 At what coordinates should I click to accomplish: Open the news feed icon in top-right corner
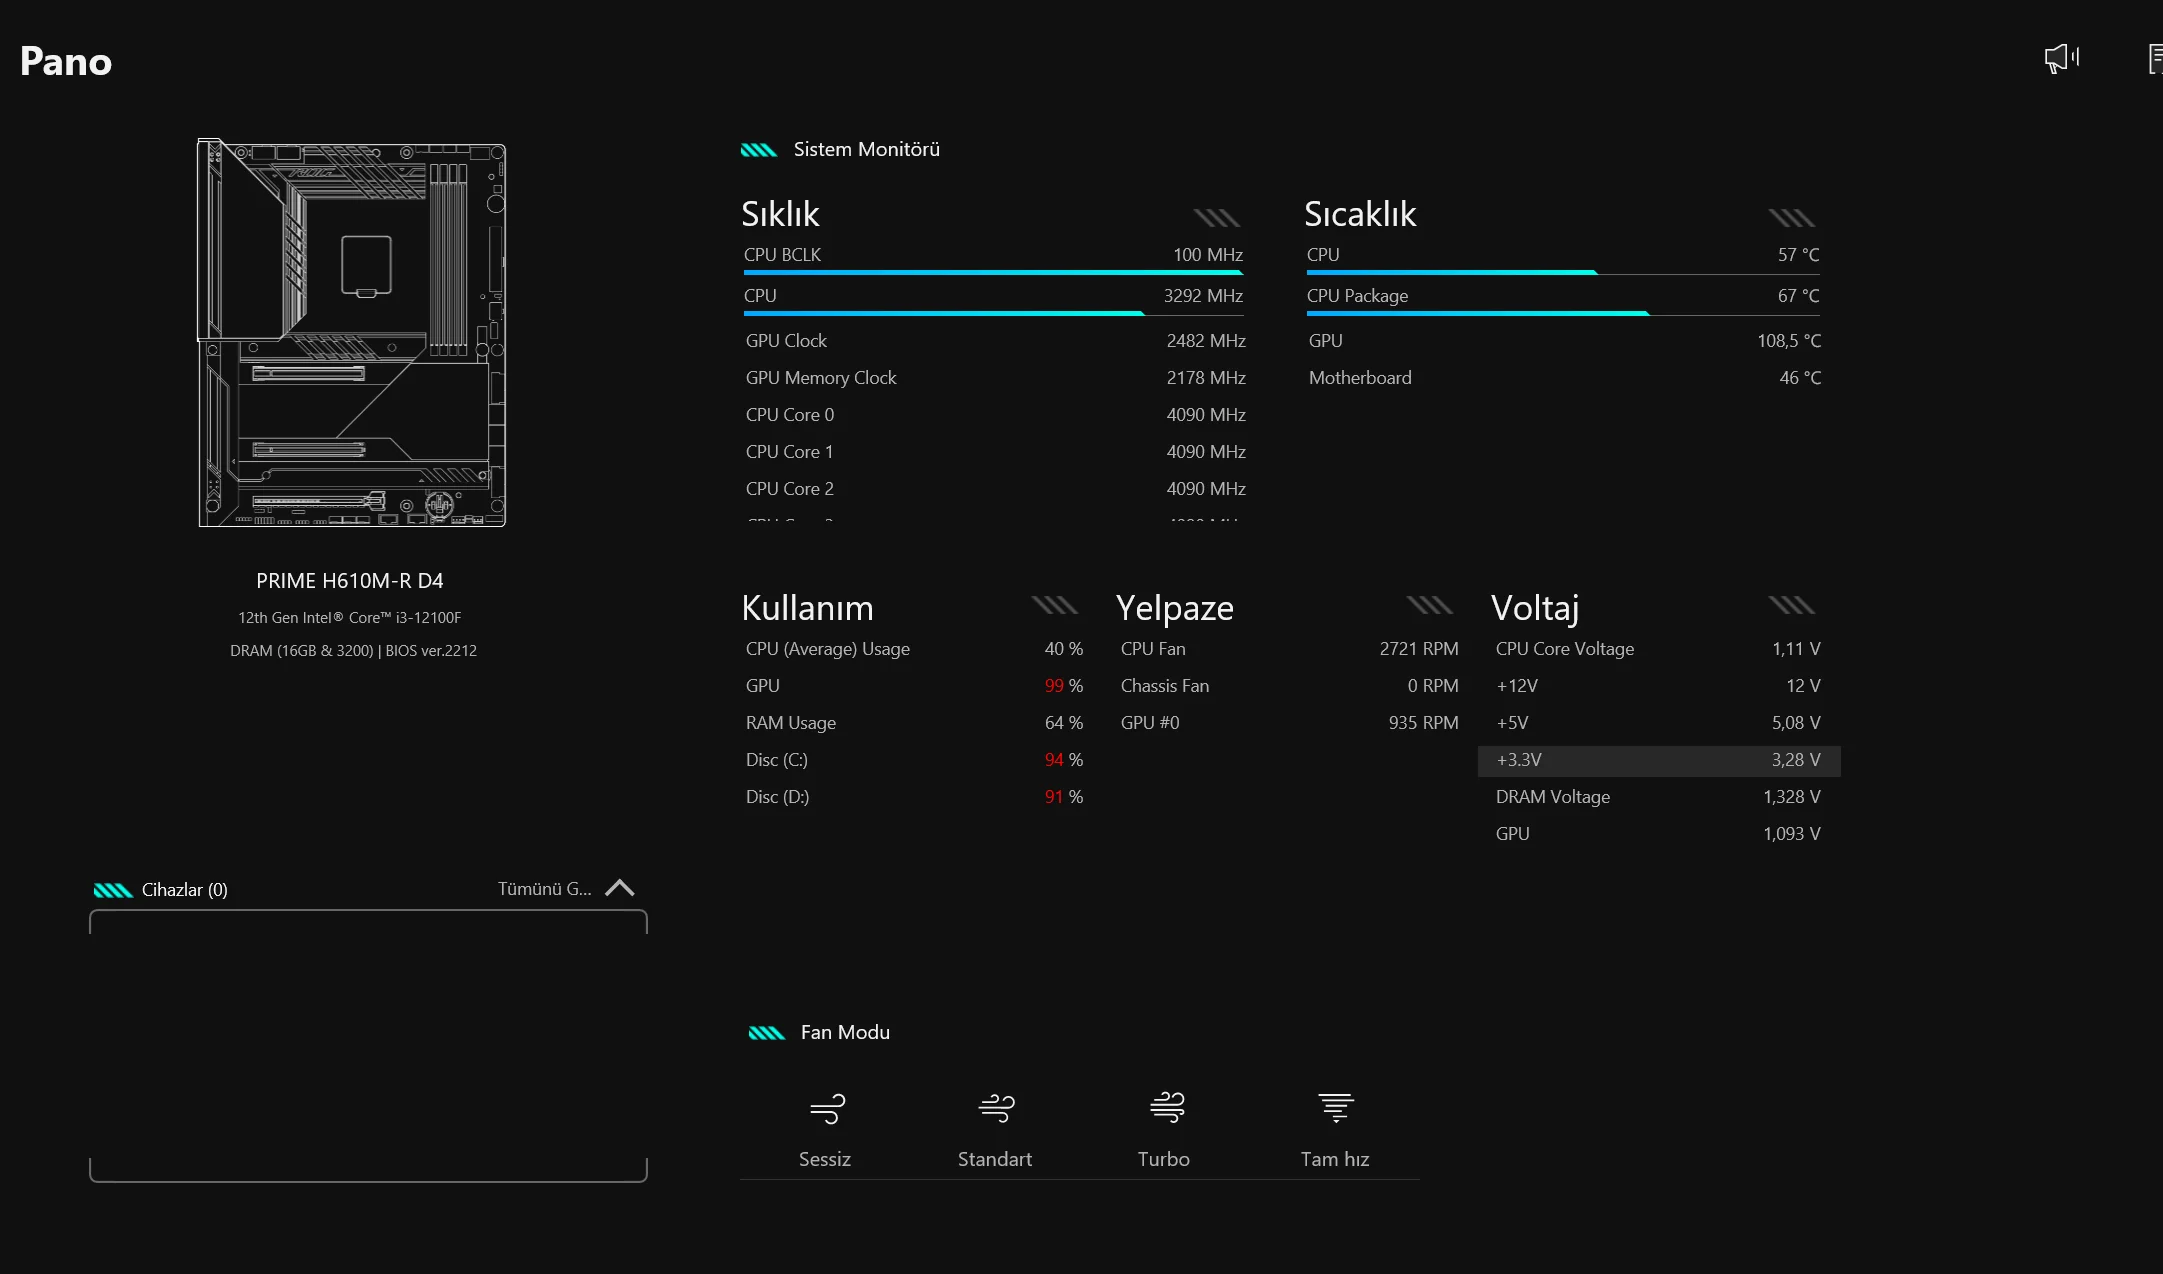pyautogui.click(x=2157, y=60)
